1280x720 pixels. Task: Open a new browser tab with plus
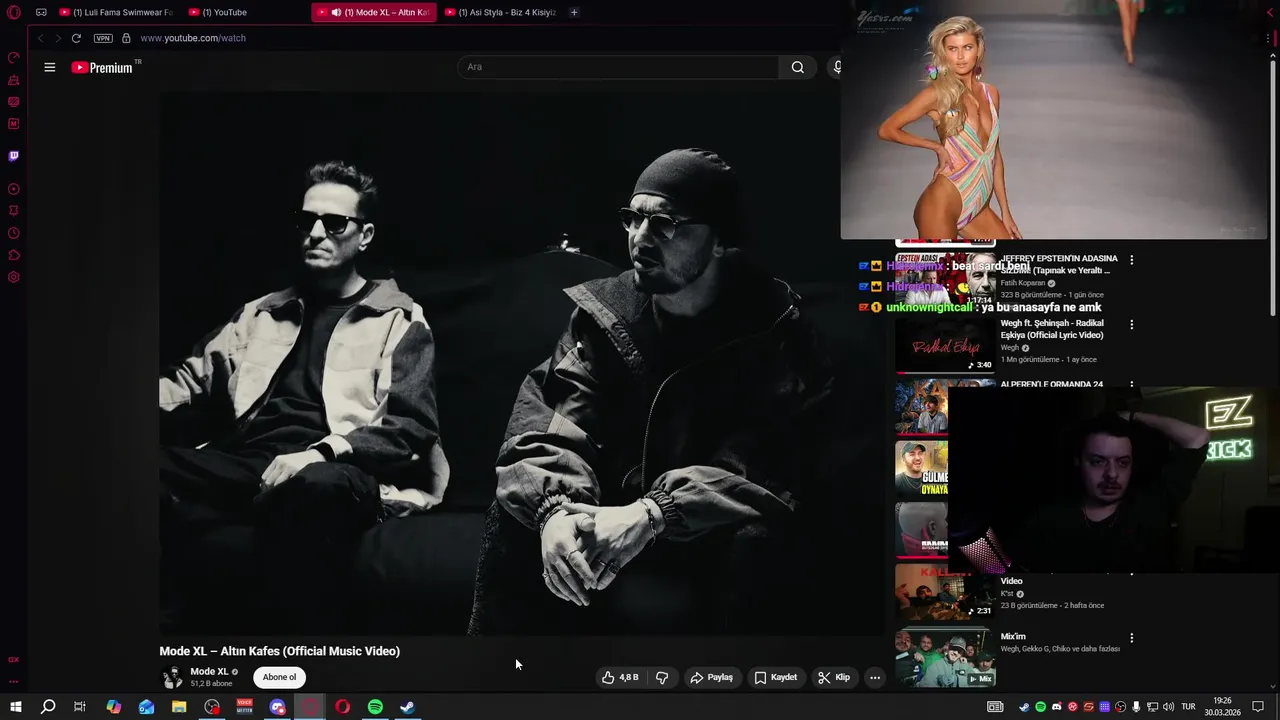(574, 12)
